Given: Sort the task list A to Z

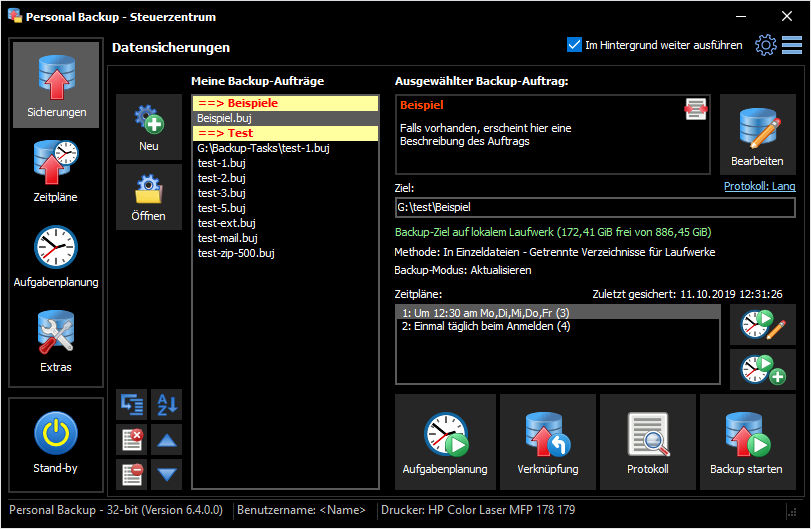Looking at the screenshot, I should click(167, 404).
